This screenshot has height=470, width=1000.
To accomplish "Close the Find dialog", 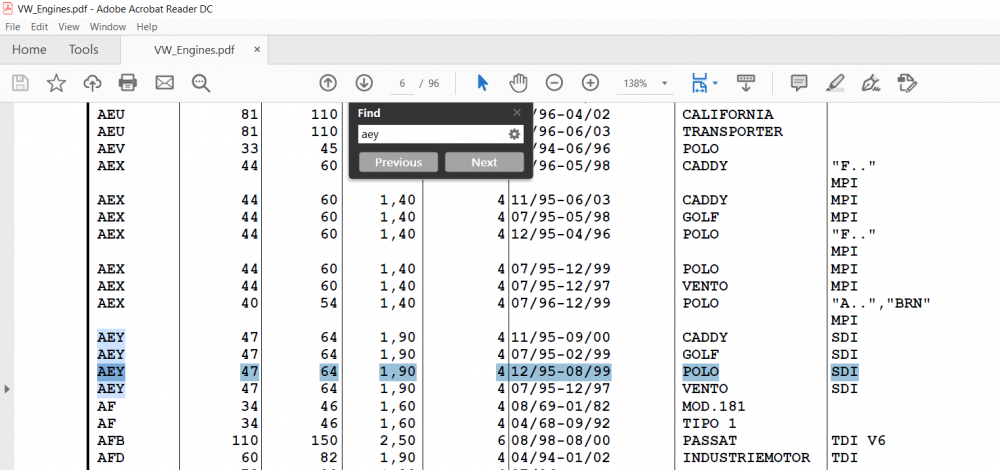I will pos(517,113).
